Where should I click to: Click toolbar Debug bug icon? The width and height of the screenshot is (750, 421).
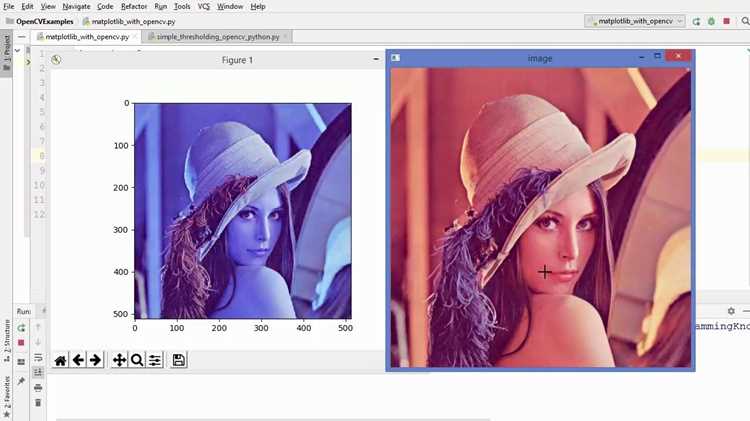[x=711, y=22]
